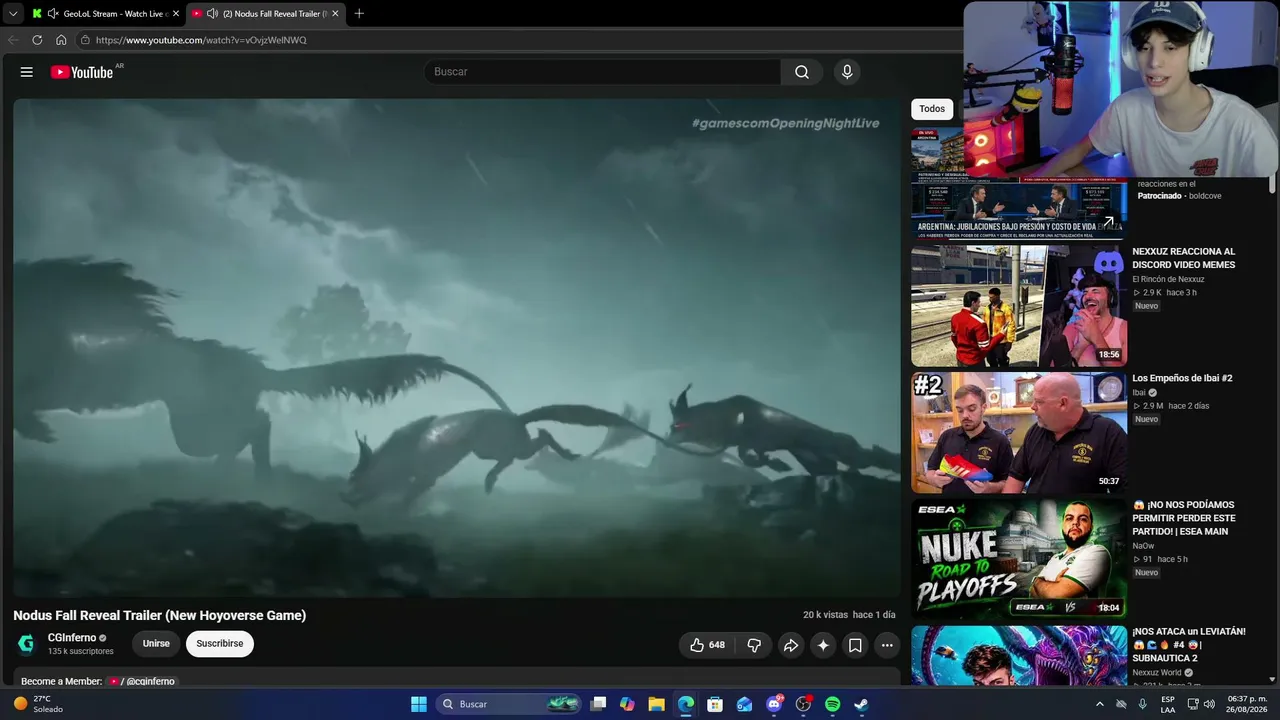Click the search magnifier button
Screen dimensions: 1280x720
tap(802, 72)
